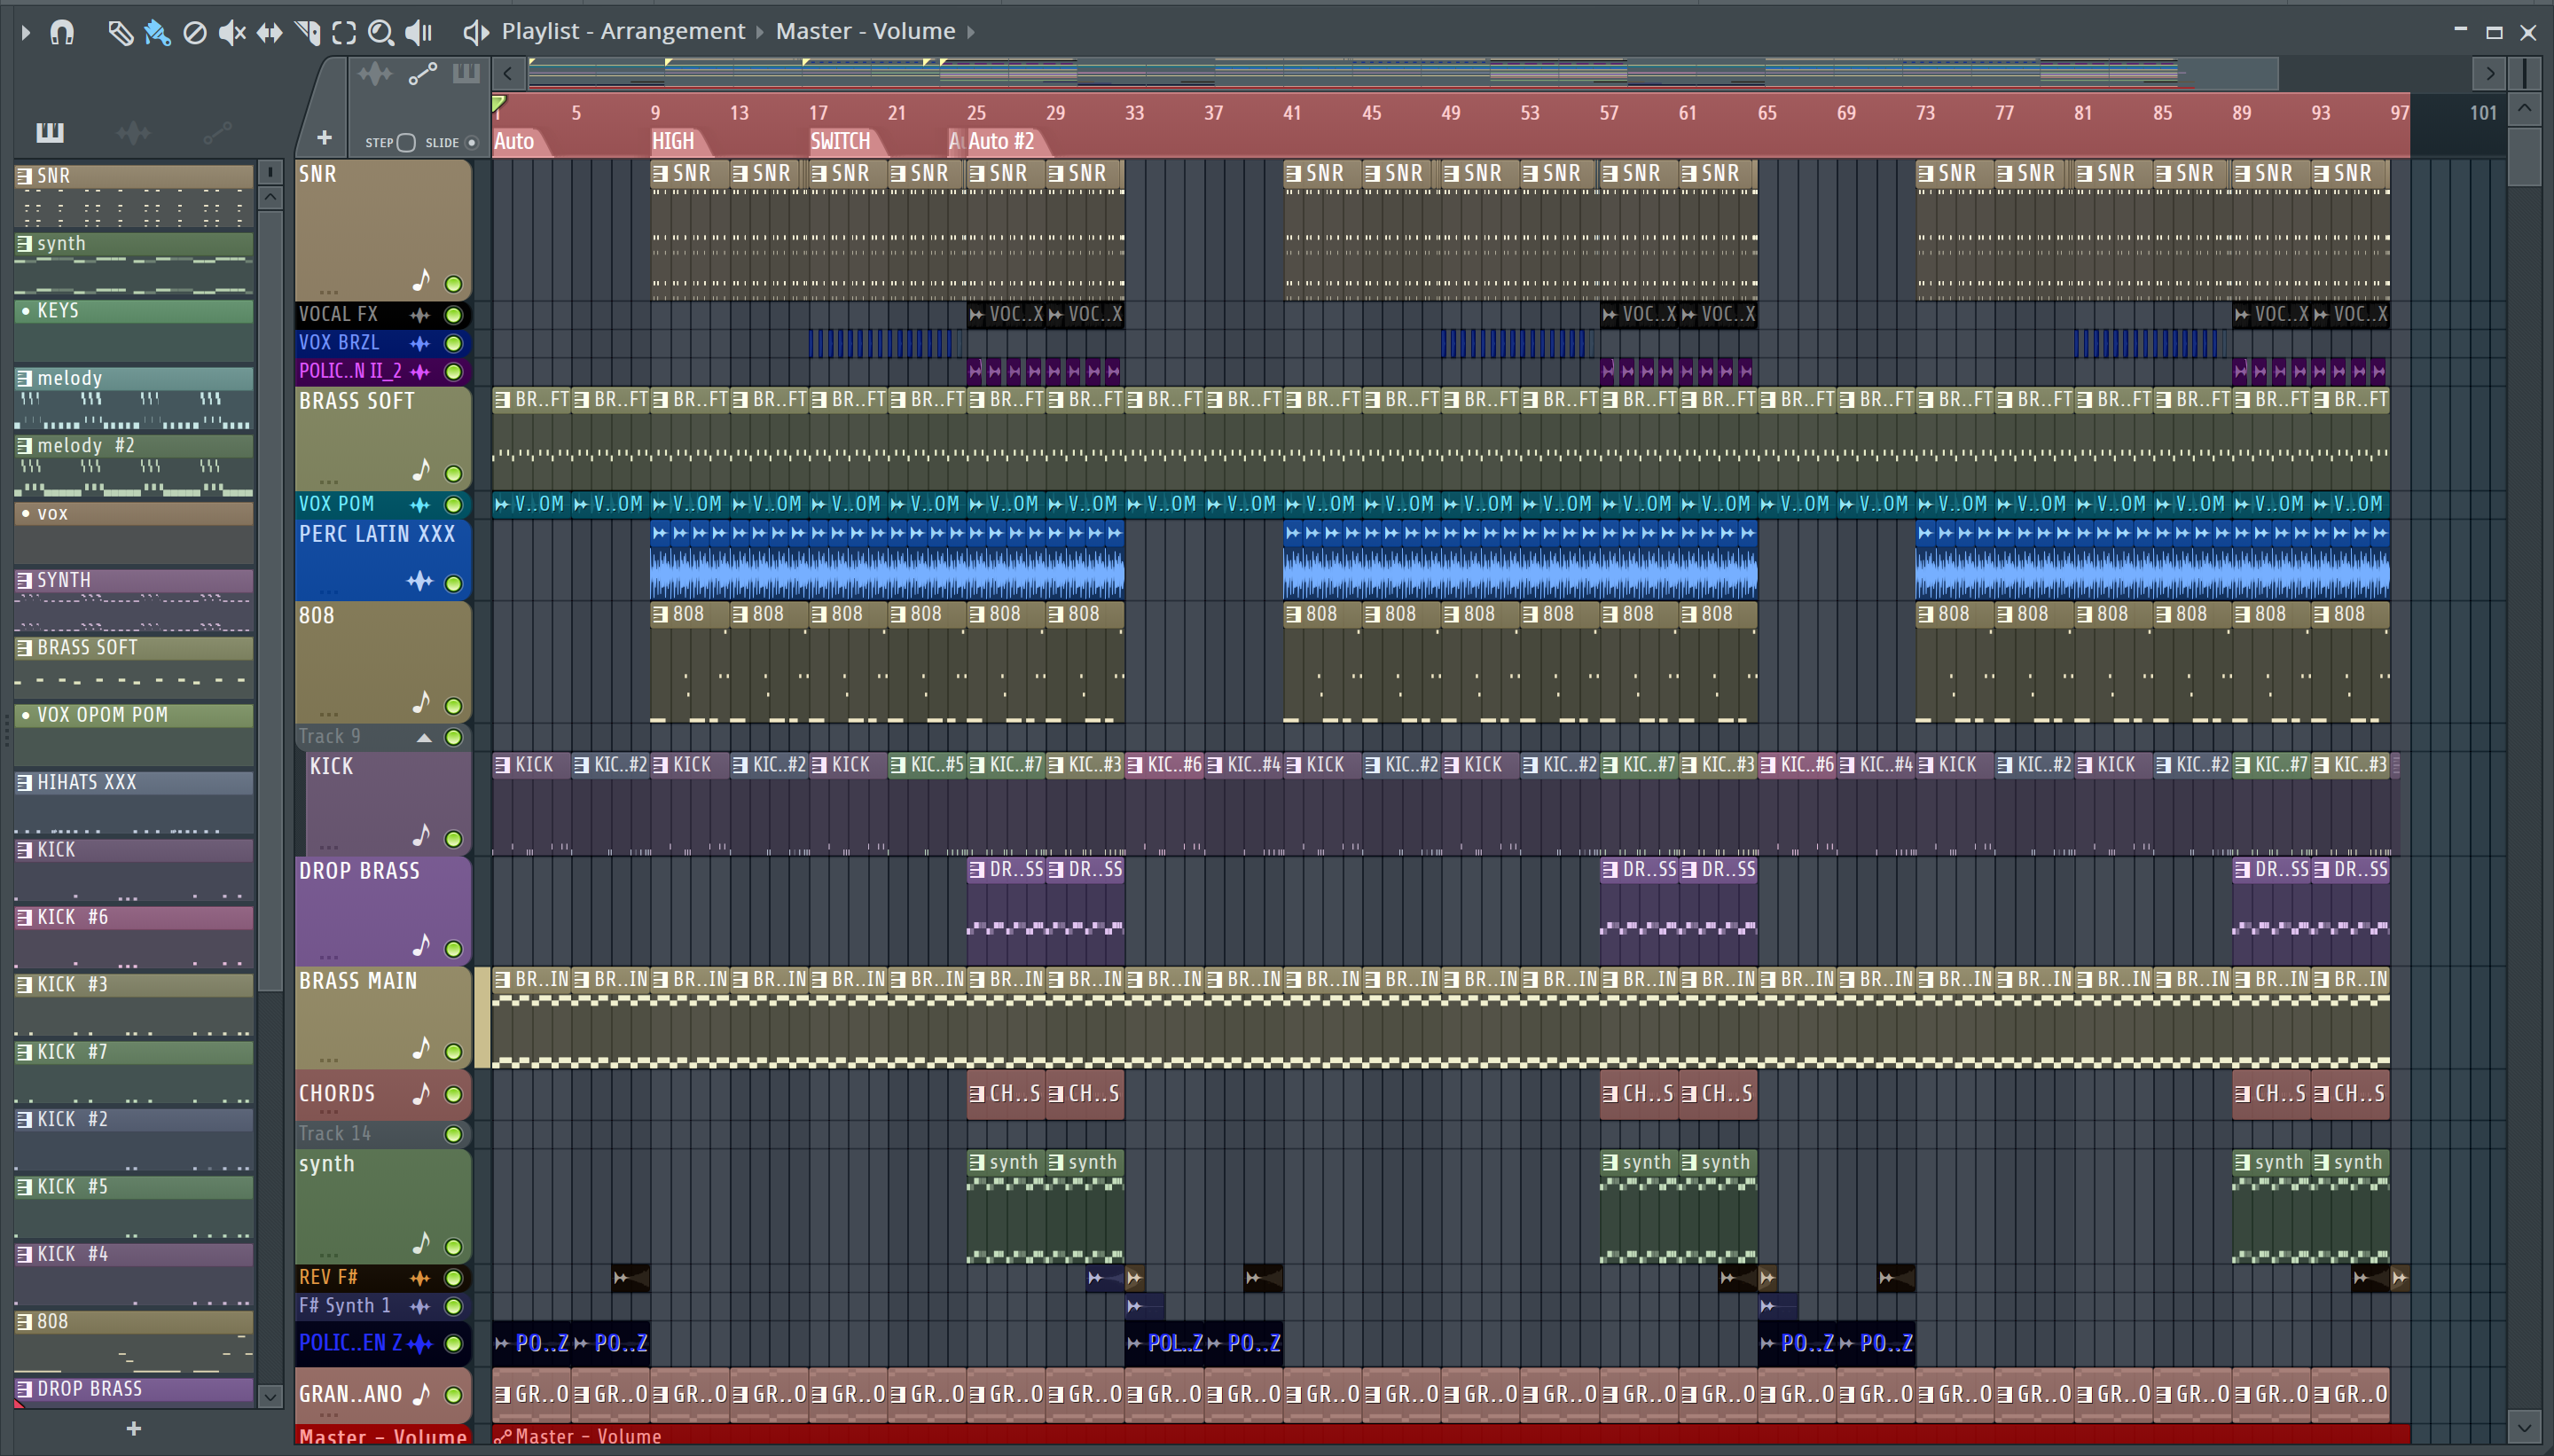Pick the Slice tool

[308, 33]
